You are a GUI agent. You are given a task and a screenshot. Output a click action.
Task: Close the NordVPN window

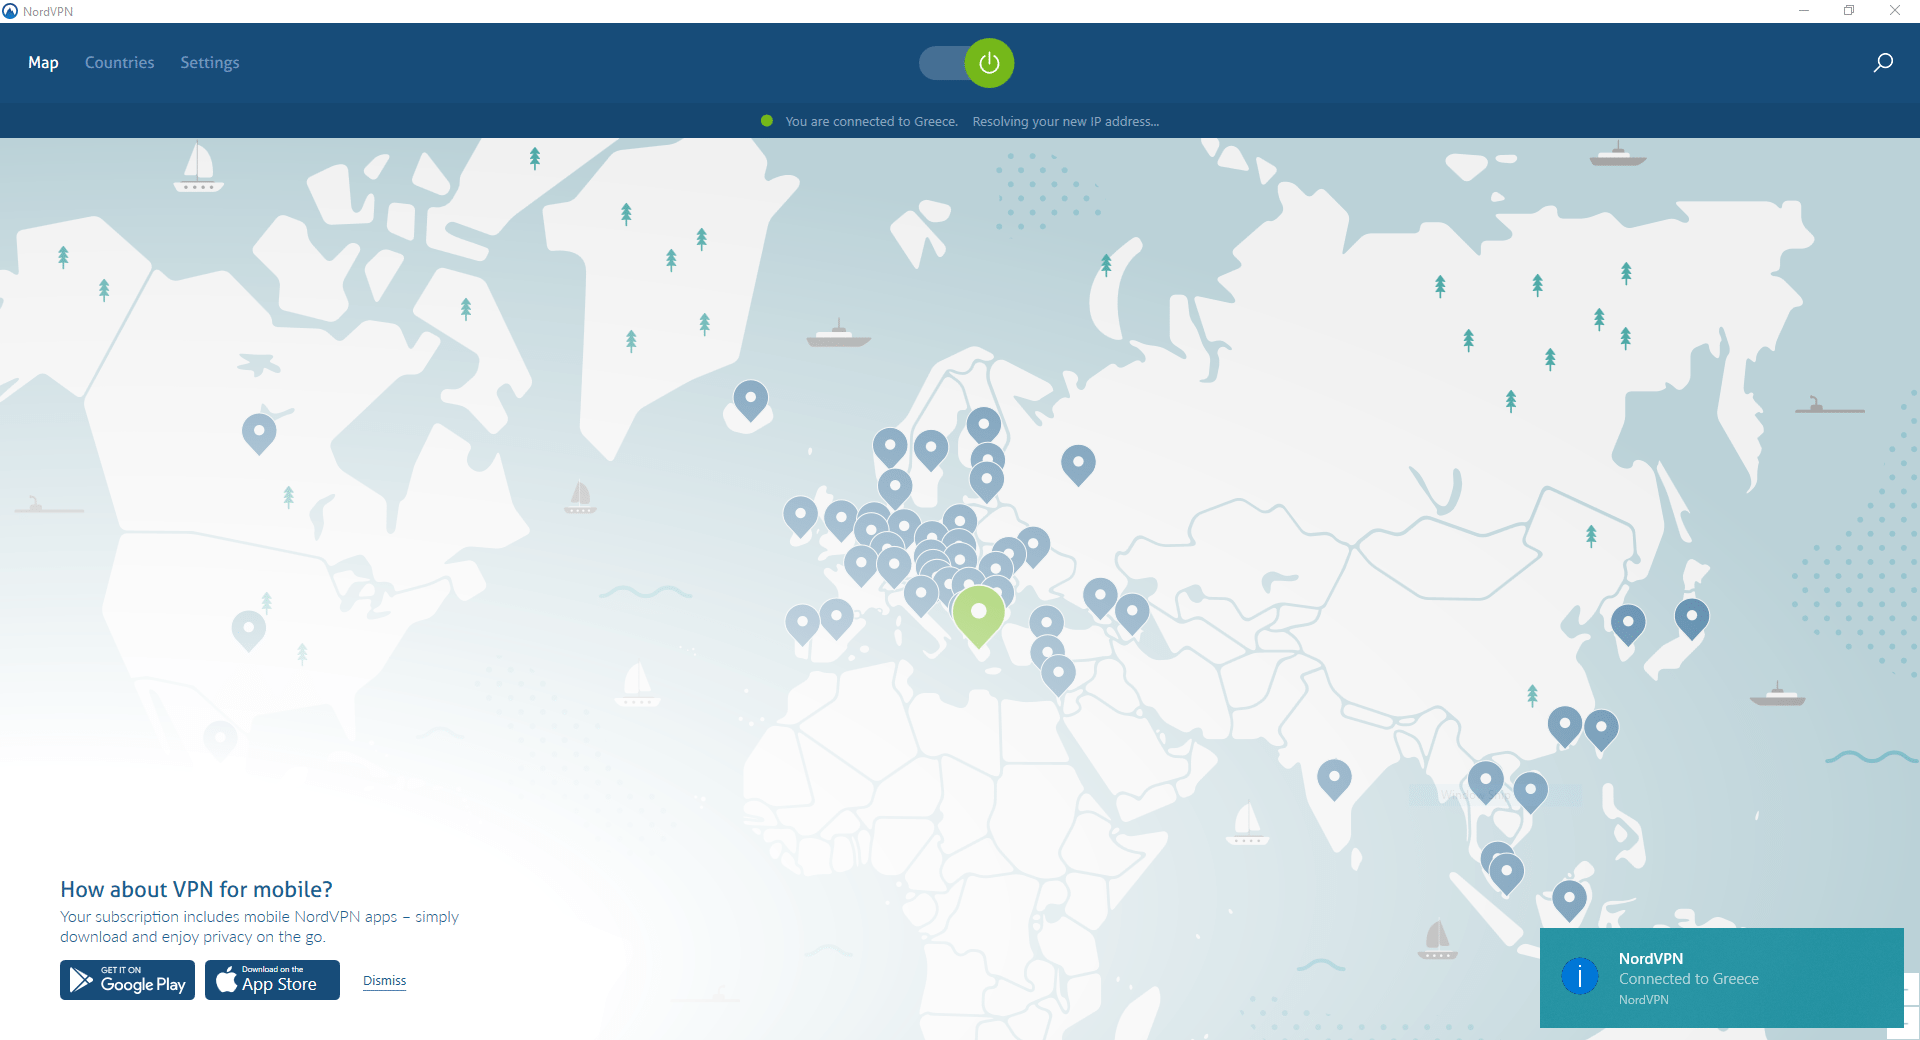1895,11
